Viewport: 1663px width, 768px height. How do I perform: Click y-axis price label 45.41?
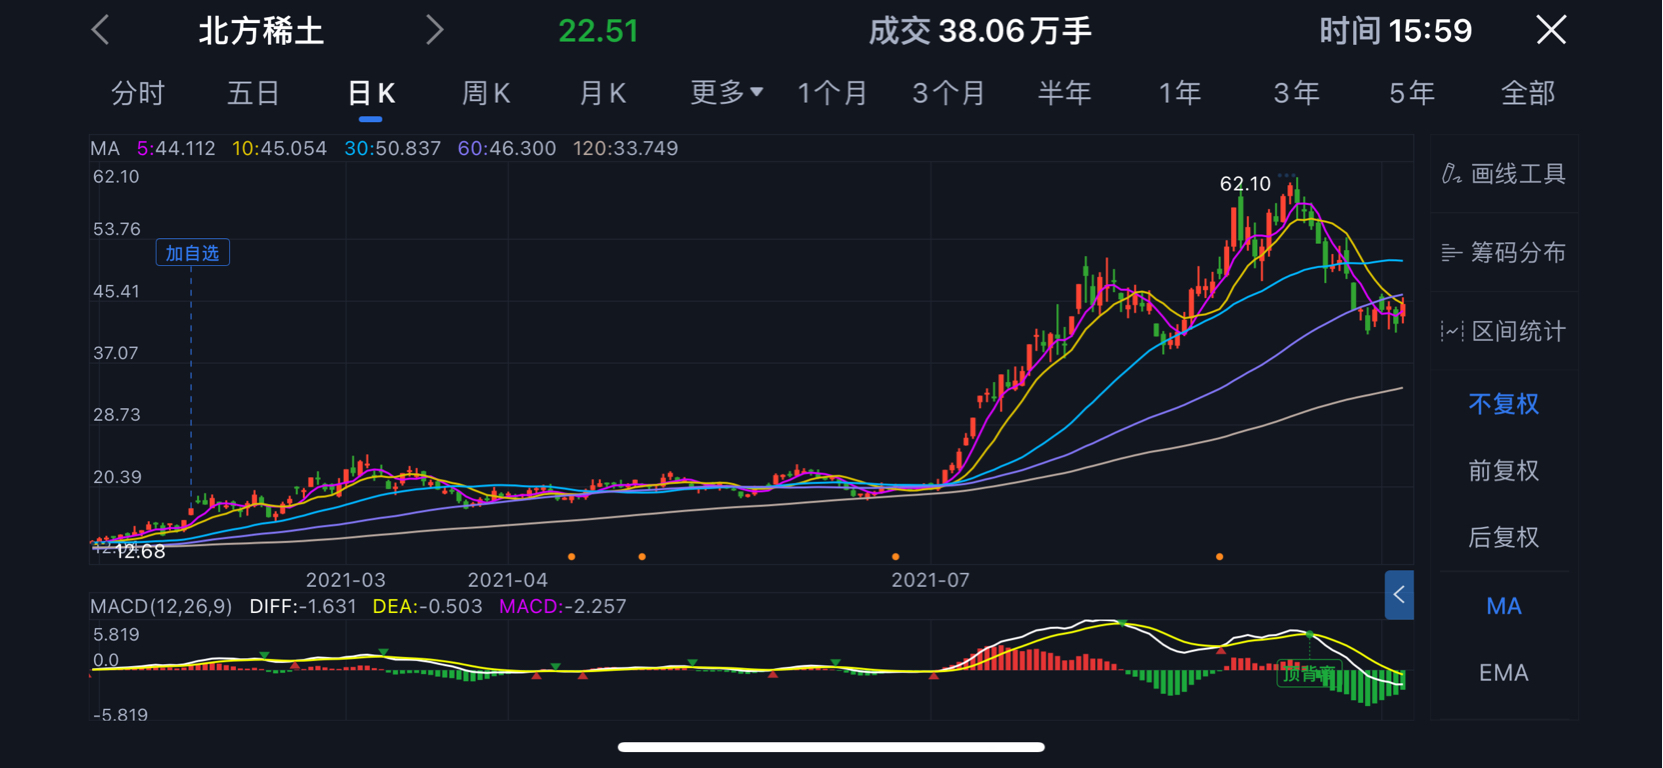116,292
